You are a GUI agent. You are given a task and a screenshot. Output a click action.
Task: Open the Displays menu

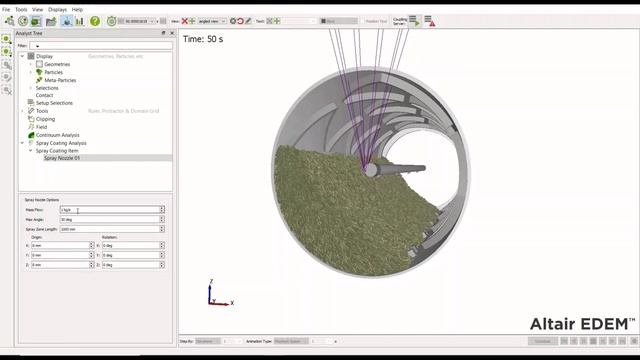[57, 9]
